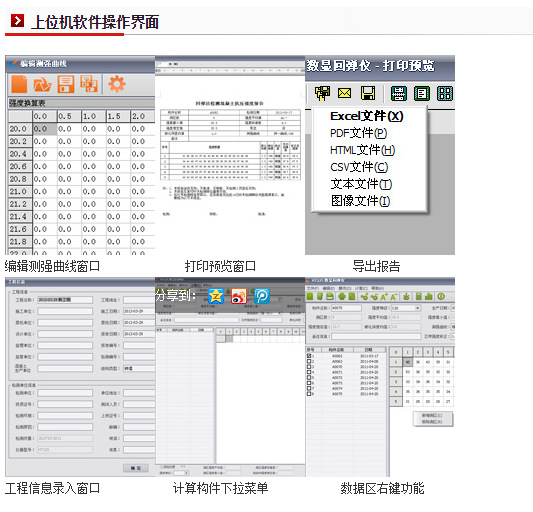Select Excel文件(X) export option

point(366,116)
